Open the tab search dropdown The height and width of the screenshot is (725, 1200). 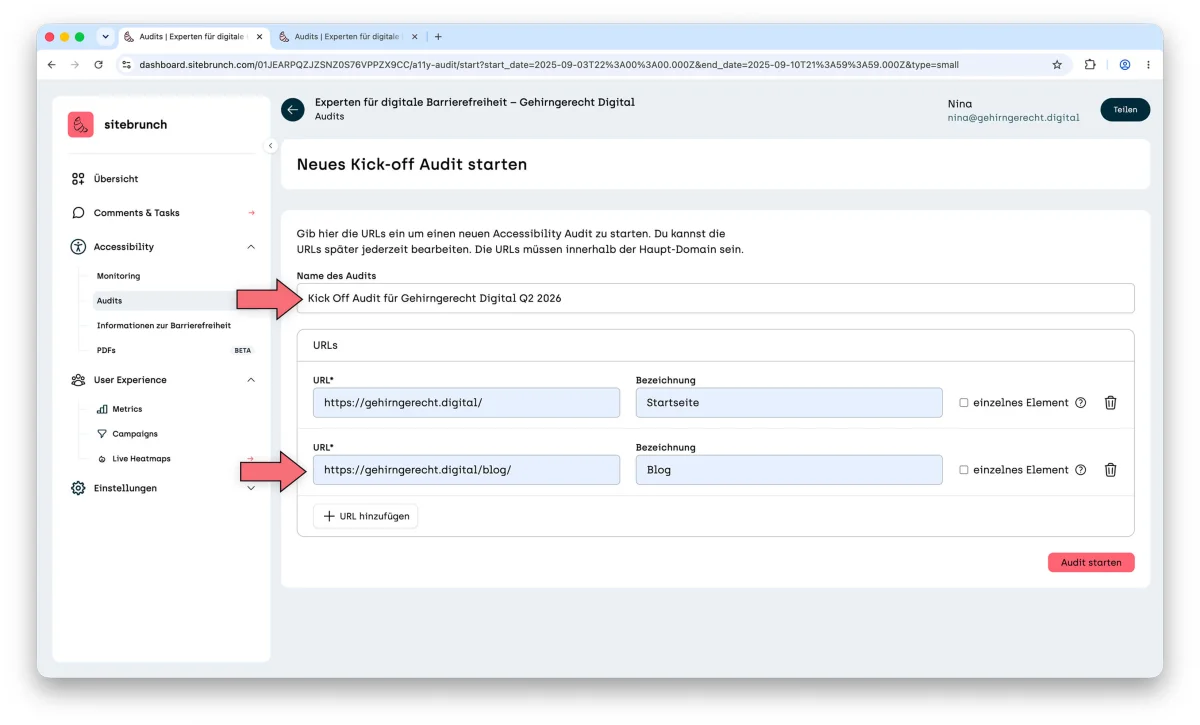[x=105, y=37]
